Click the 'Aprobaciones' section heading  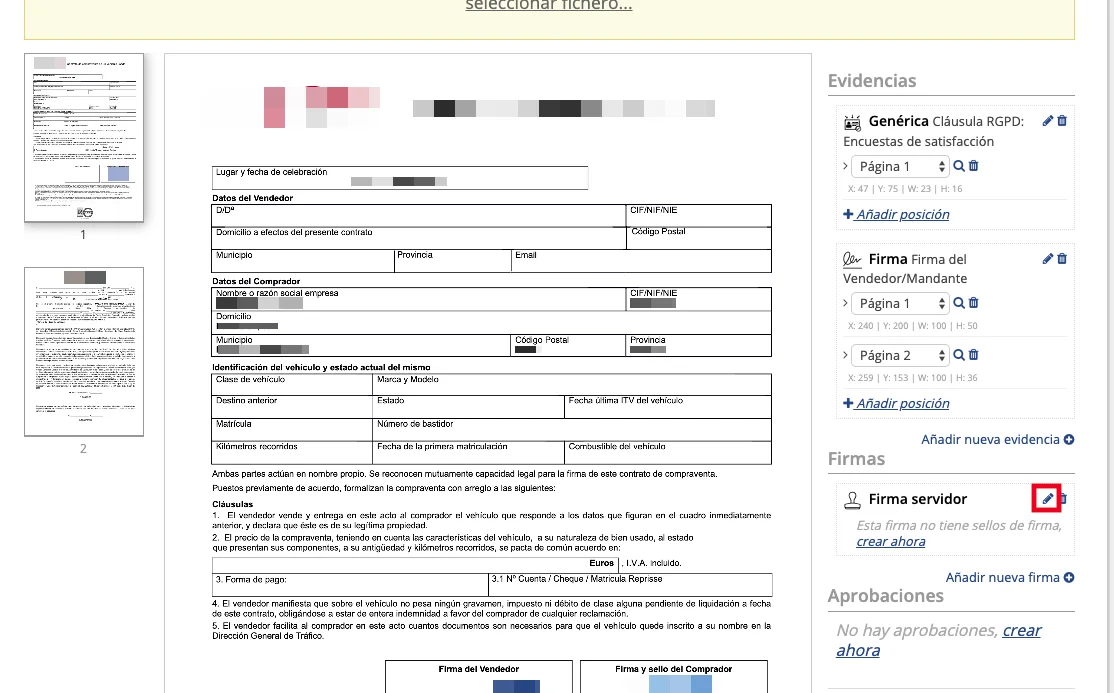point(885,596)
